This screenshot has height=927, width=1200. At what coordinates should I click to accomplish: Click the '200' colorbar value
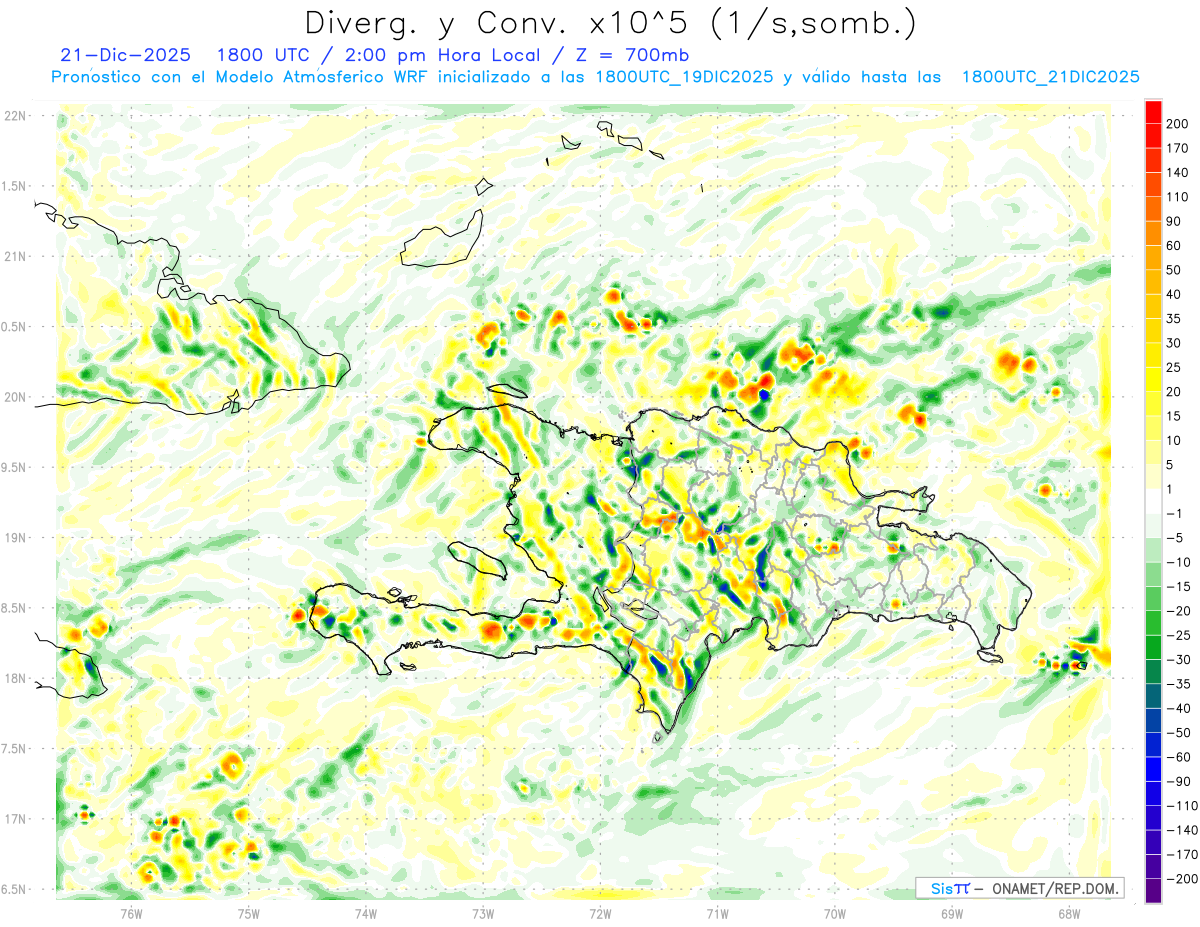tap(1178, 124)
